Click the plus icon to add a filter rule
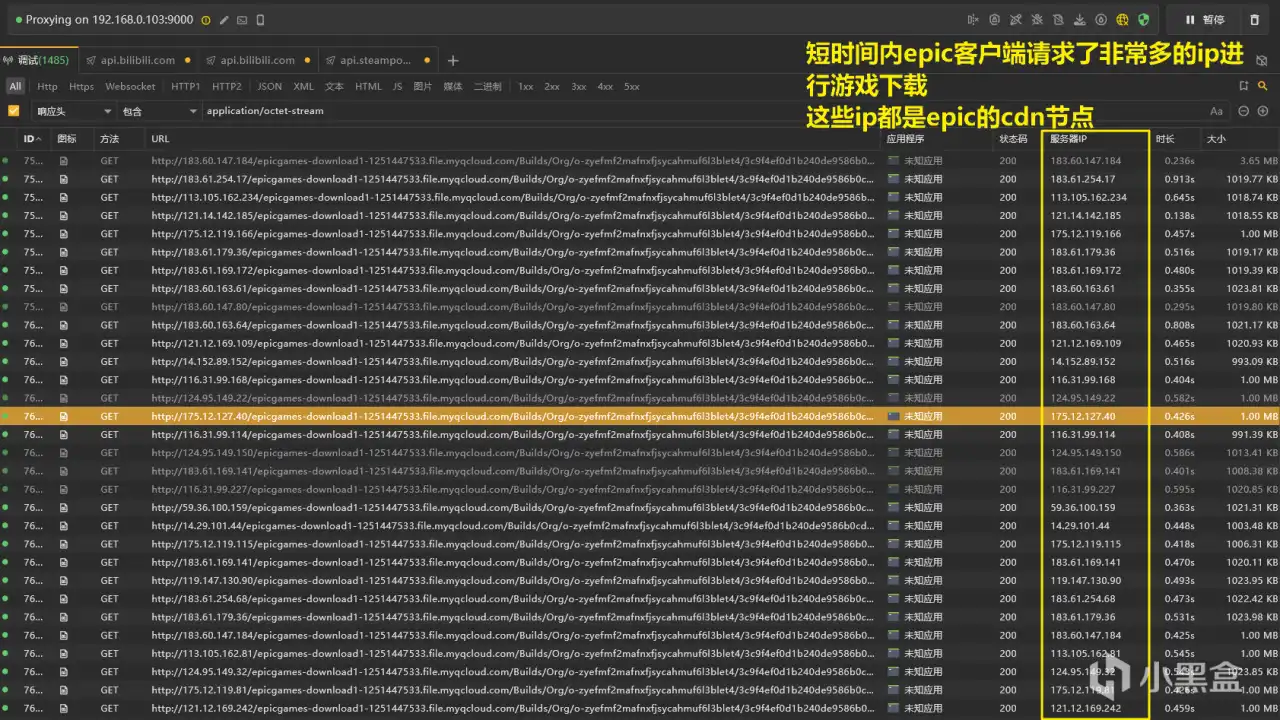The image size is (1280, 720). point(1263,111)
